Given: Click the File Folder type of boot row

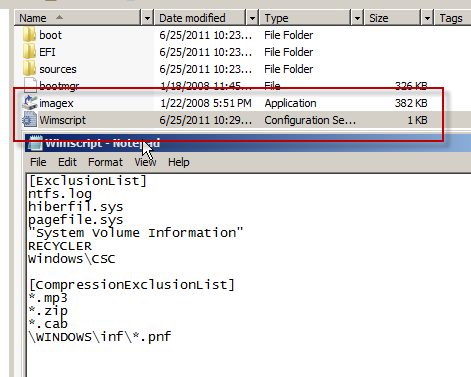Looking at the screenshot, I should click(x=289, y=35).
